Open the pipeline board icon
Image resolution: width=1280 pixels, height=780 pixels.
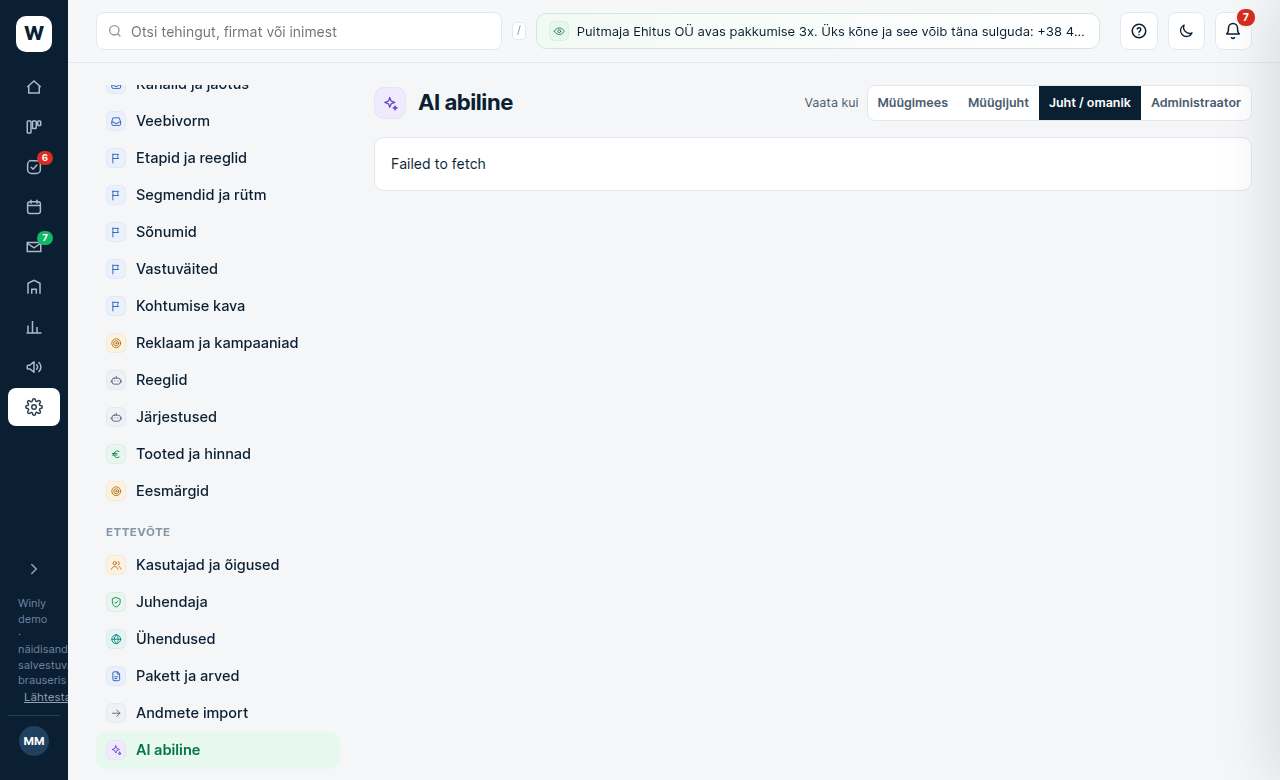[x=34, y=127]
